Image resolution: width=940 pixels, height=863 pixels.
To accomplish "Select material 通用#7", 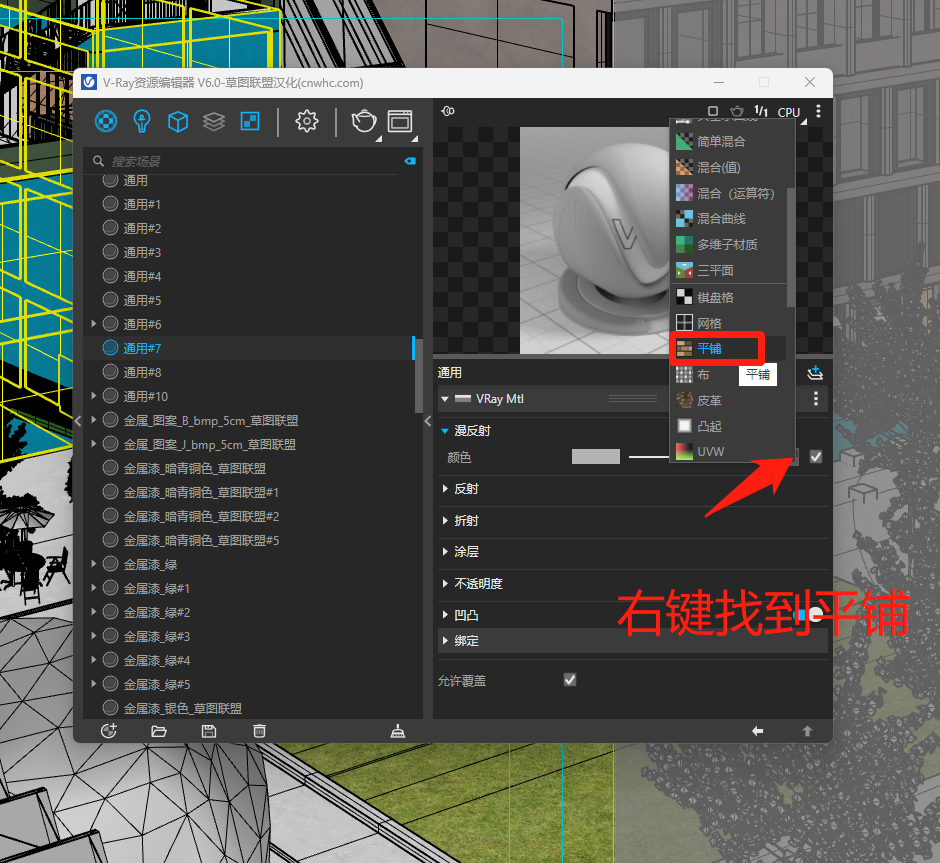I will tap(249, 348).
